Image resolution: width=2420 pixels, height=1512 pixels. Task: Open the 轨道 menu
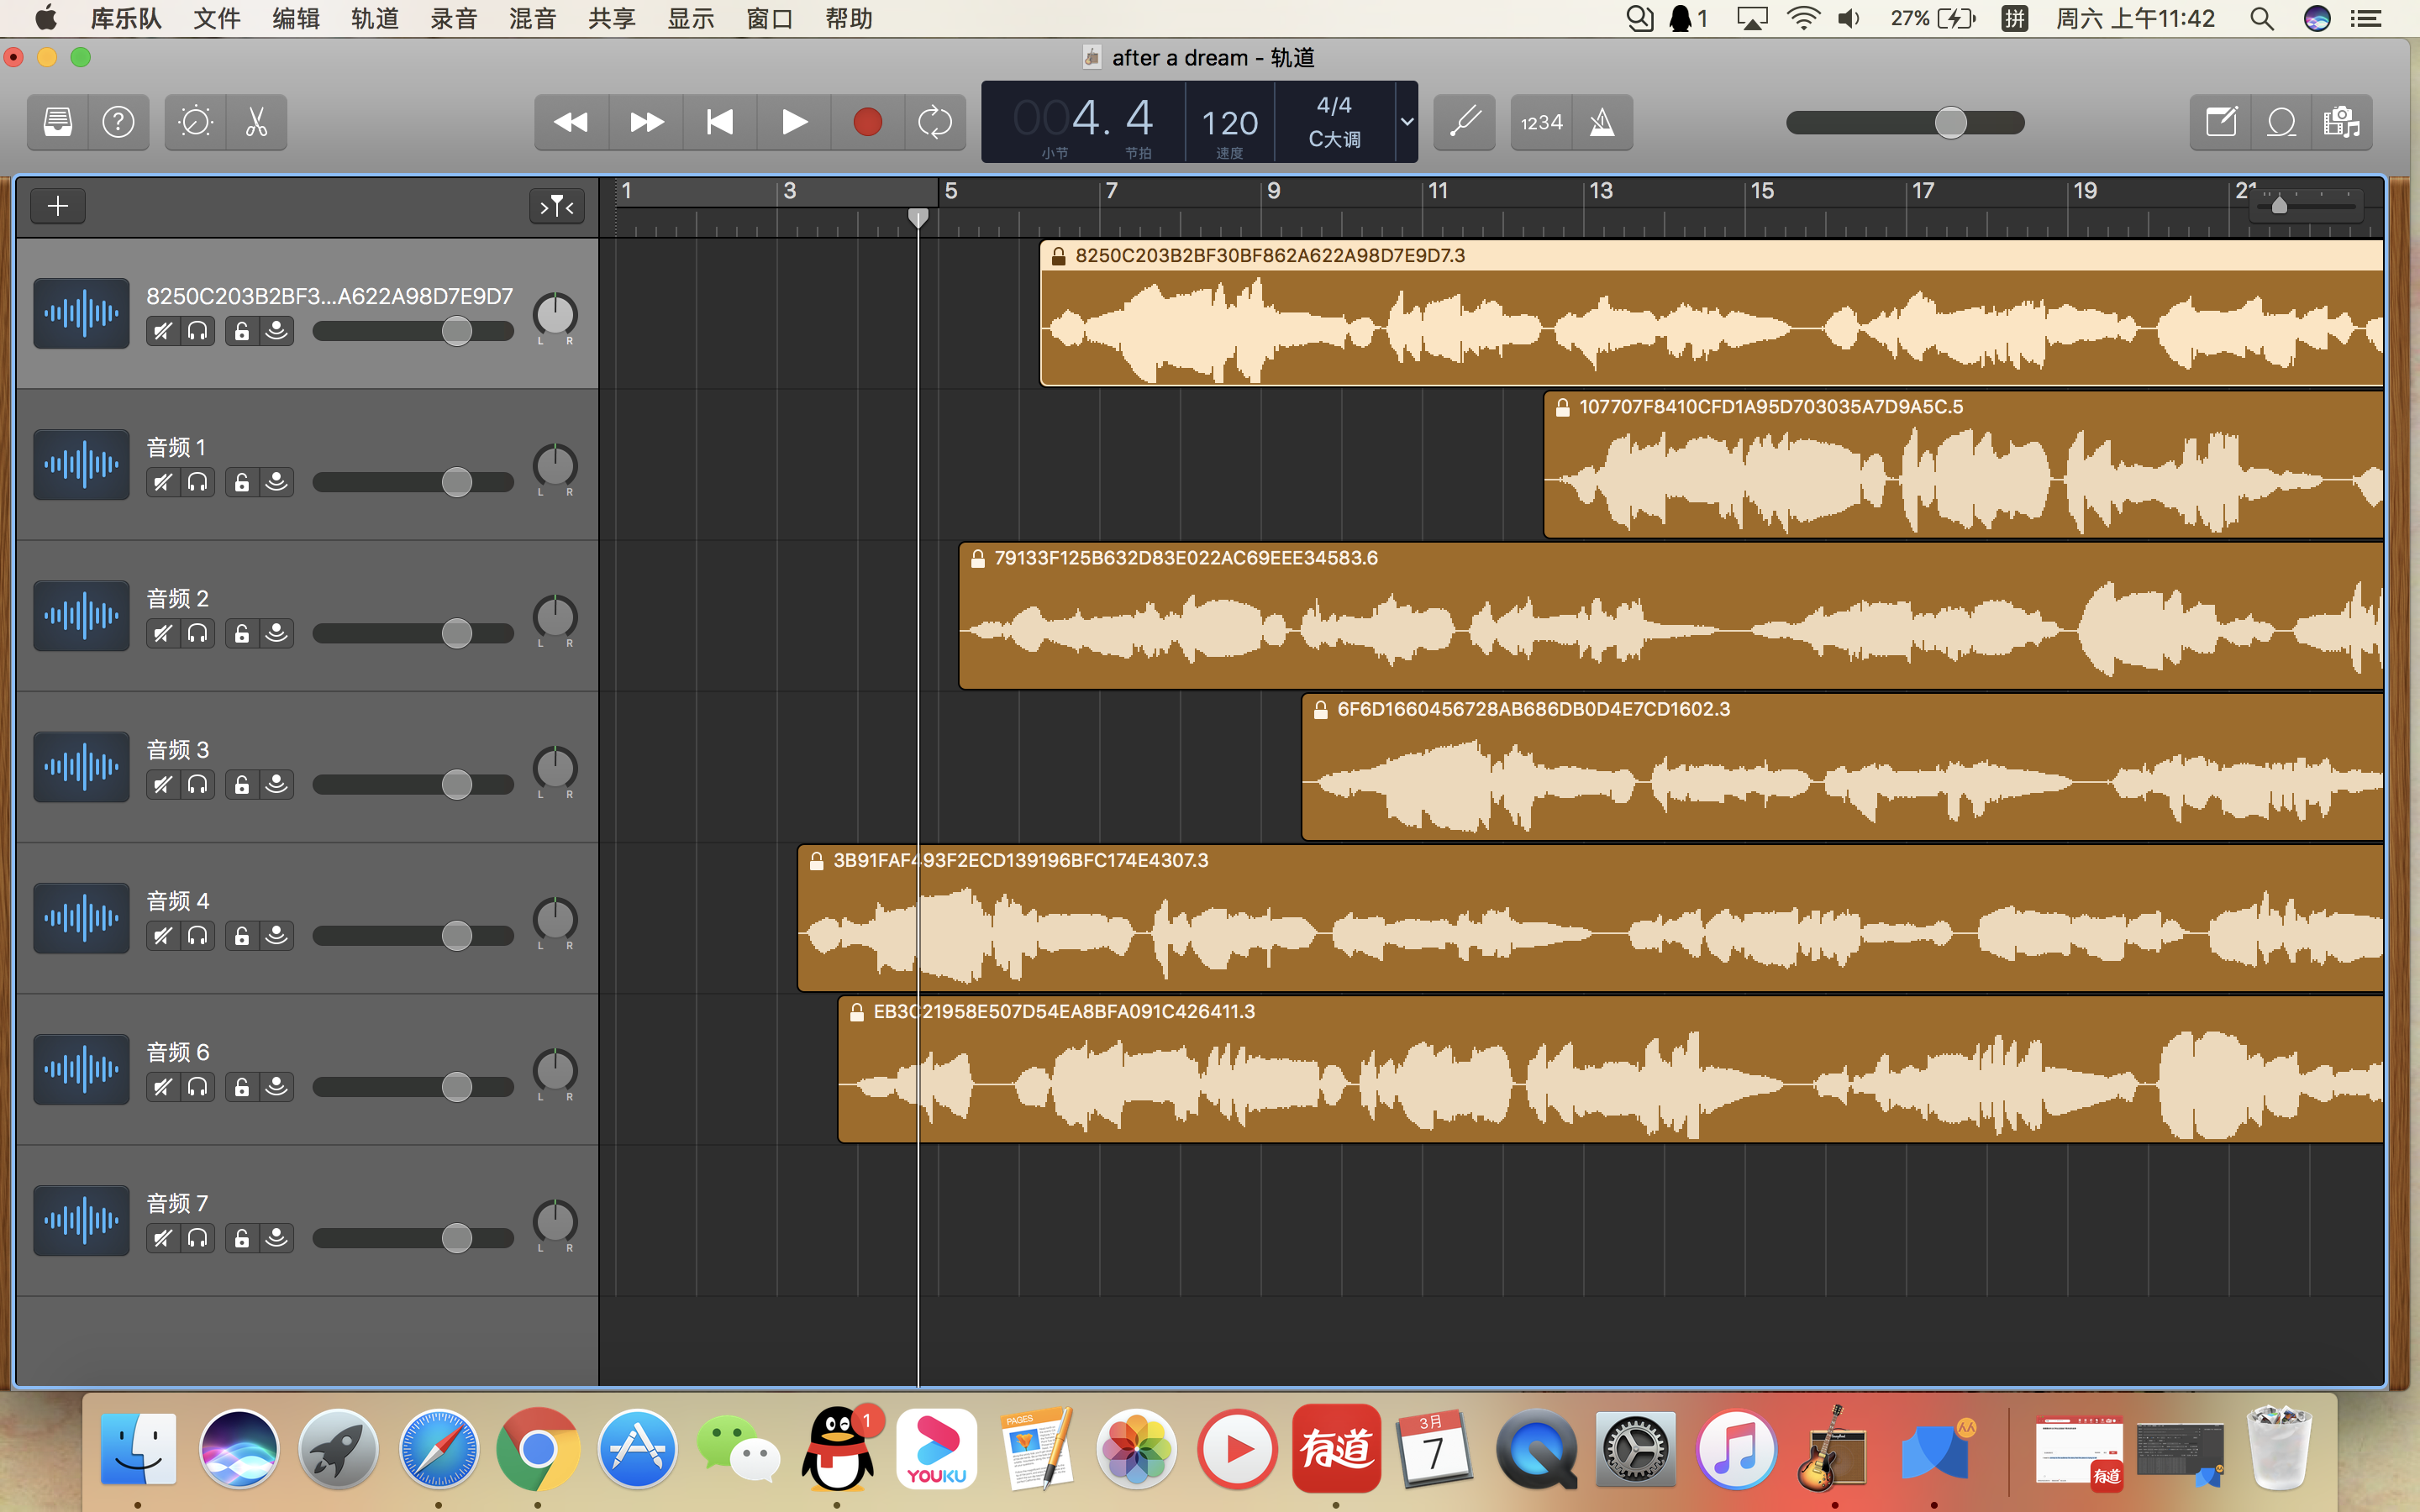tap(374, 18)
